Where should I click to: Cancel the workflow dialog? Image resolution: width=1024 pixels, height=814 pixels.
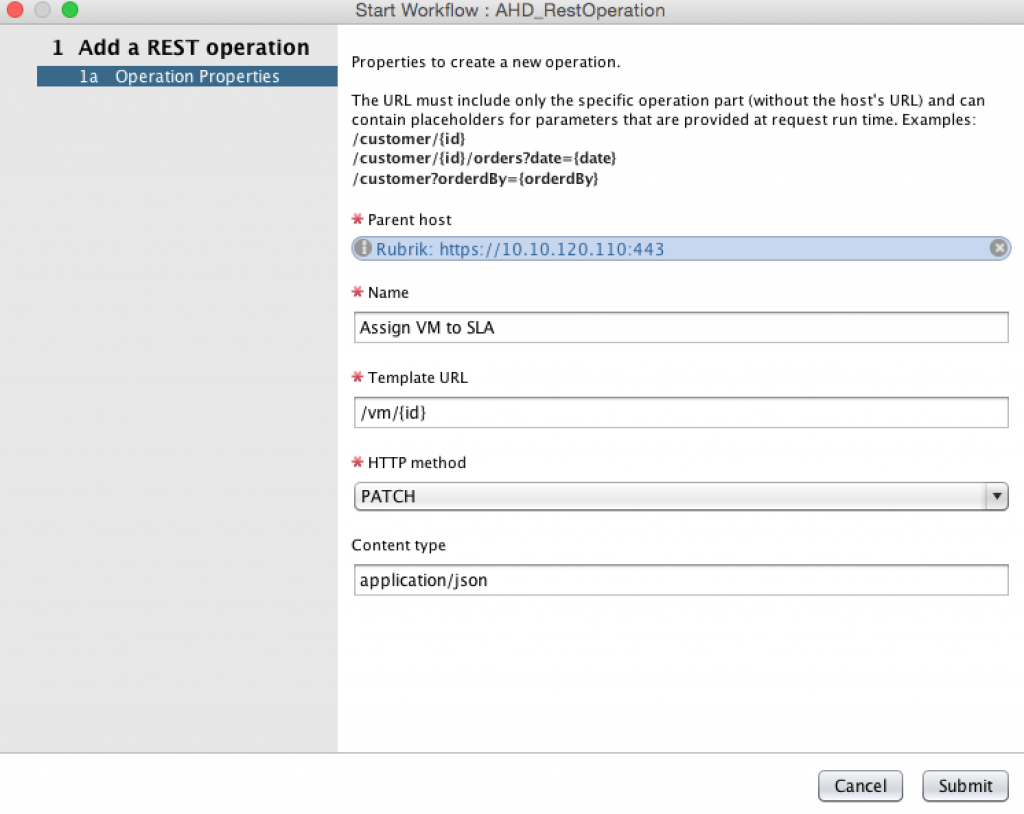[x=860, y=786]
